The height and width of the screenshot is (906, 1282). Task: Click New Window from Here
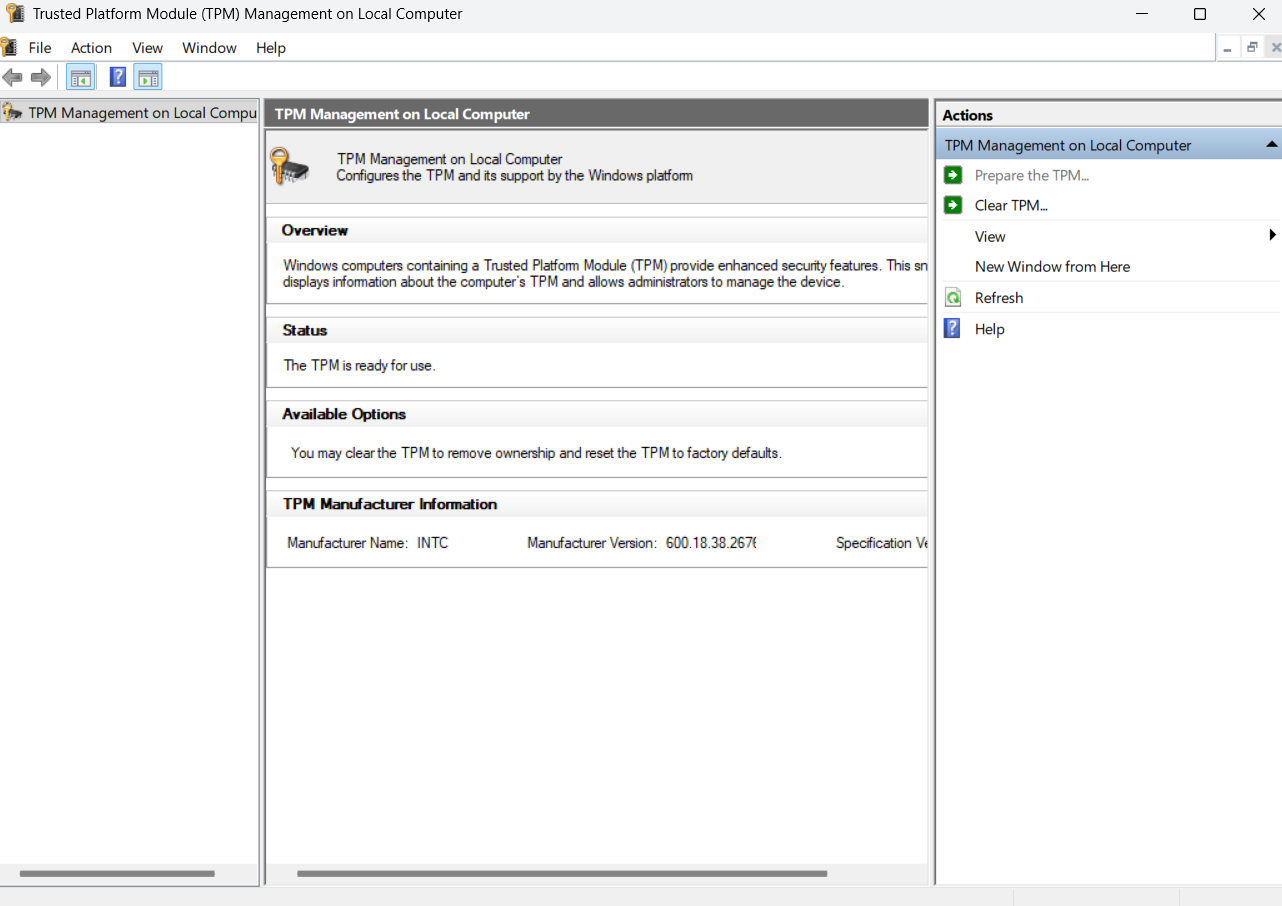[x=1052, y=266]
